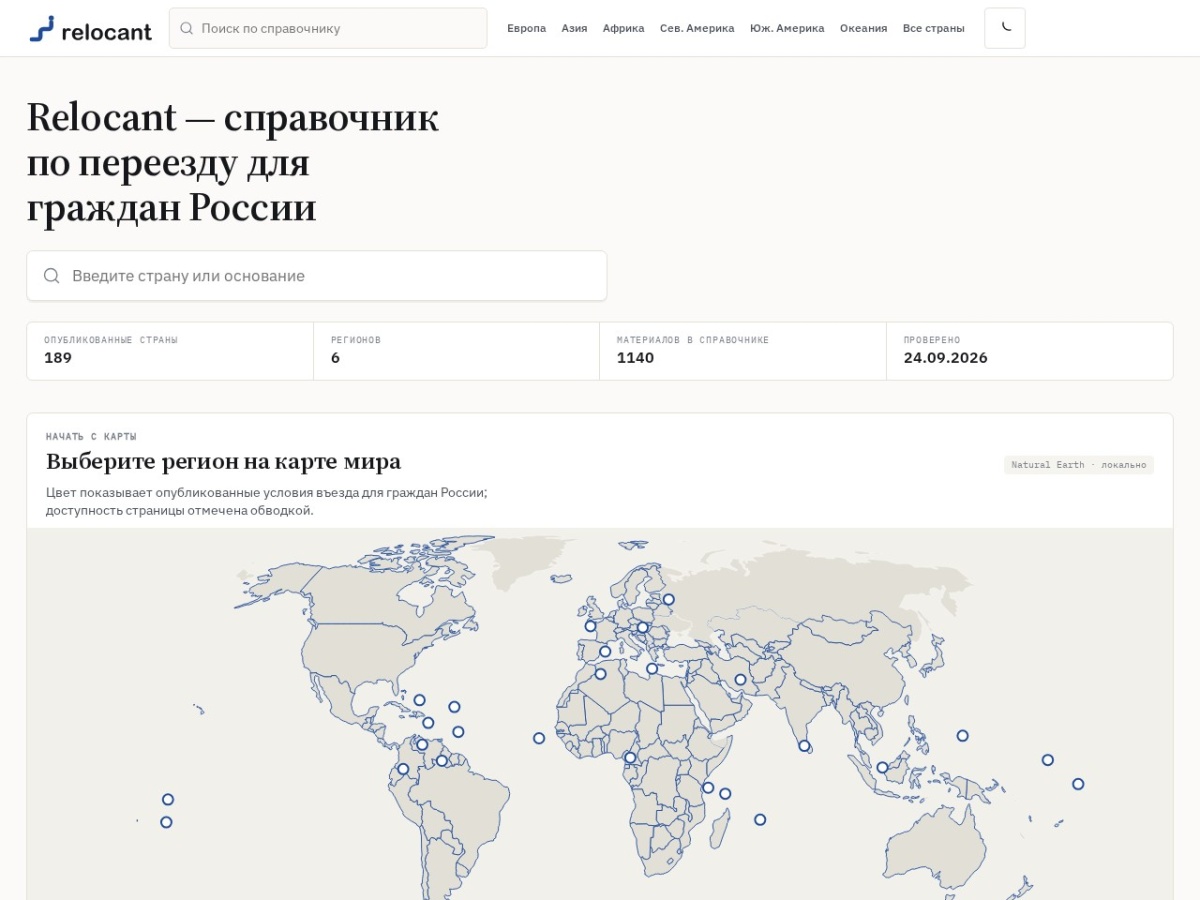
Task: Select Sri Lanka marker south of India
Action: 804,746
